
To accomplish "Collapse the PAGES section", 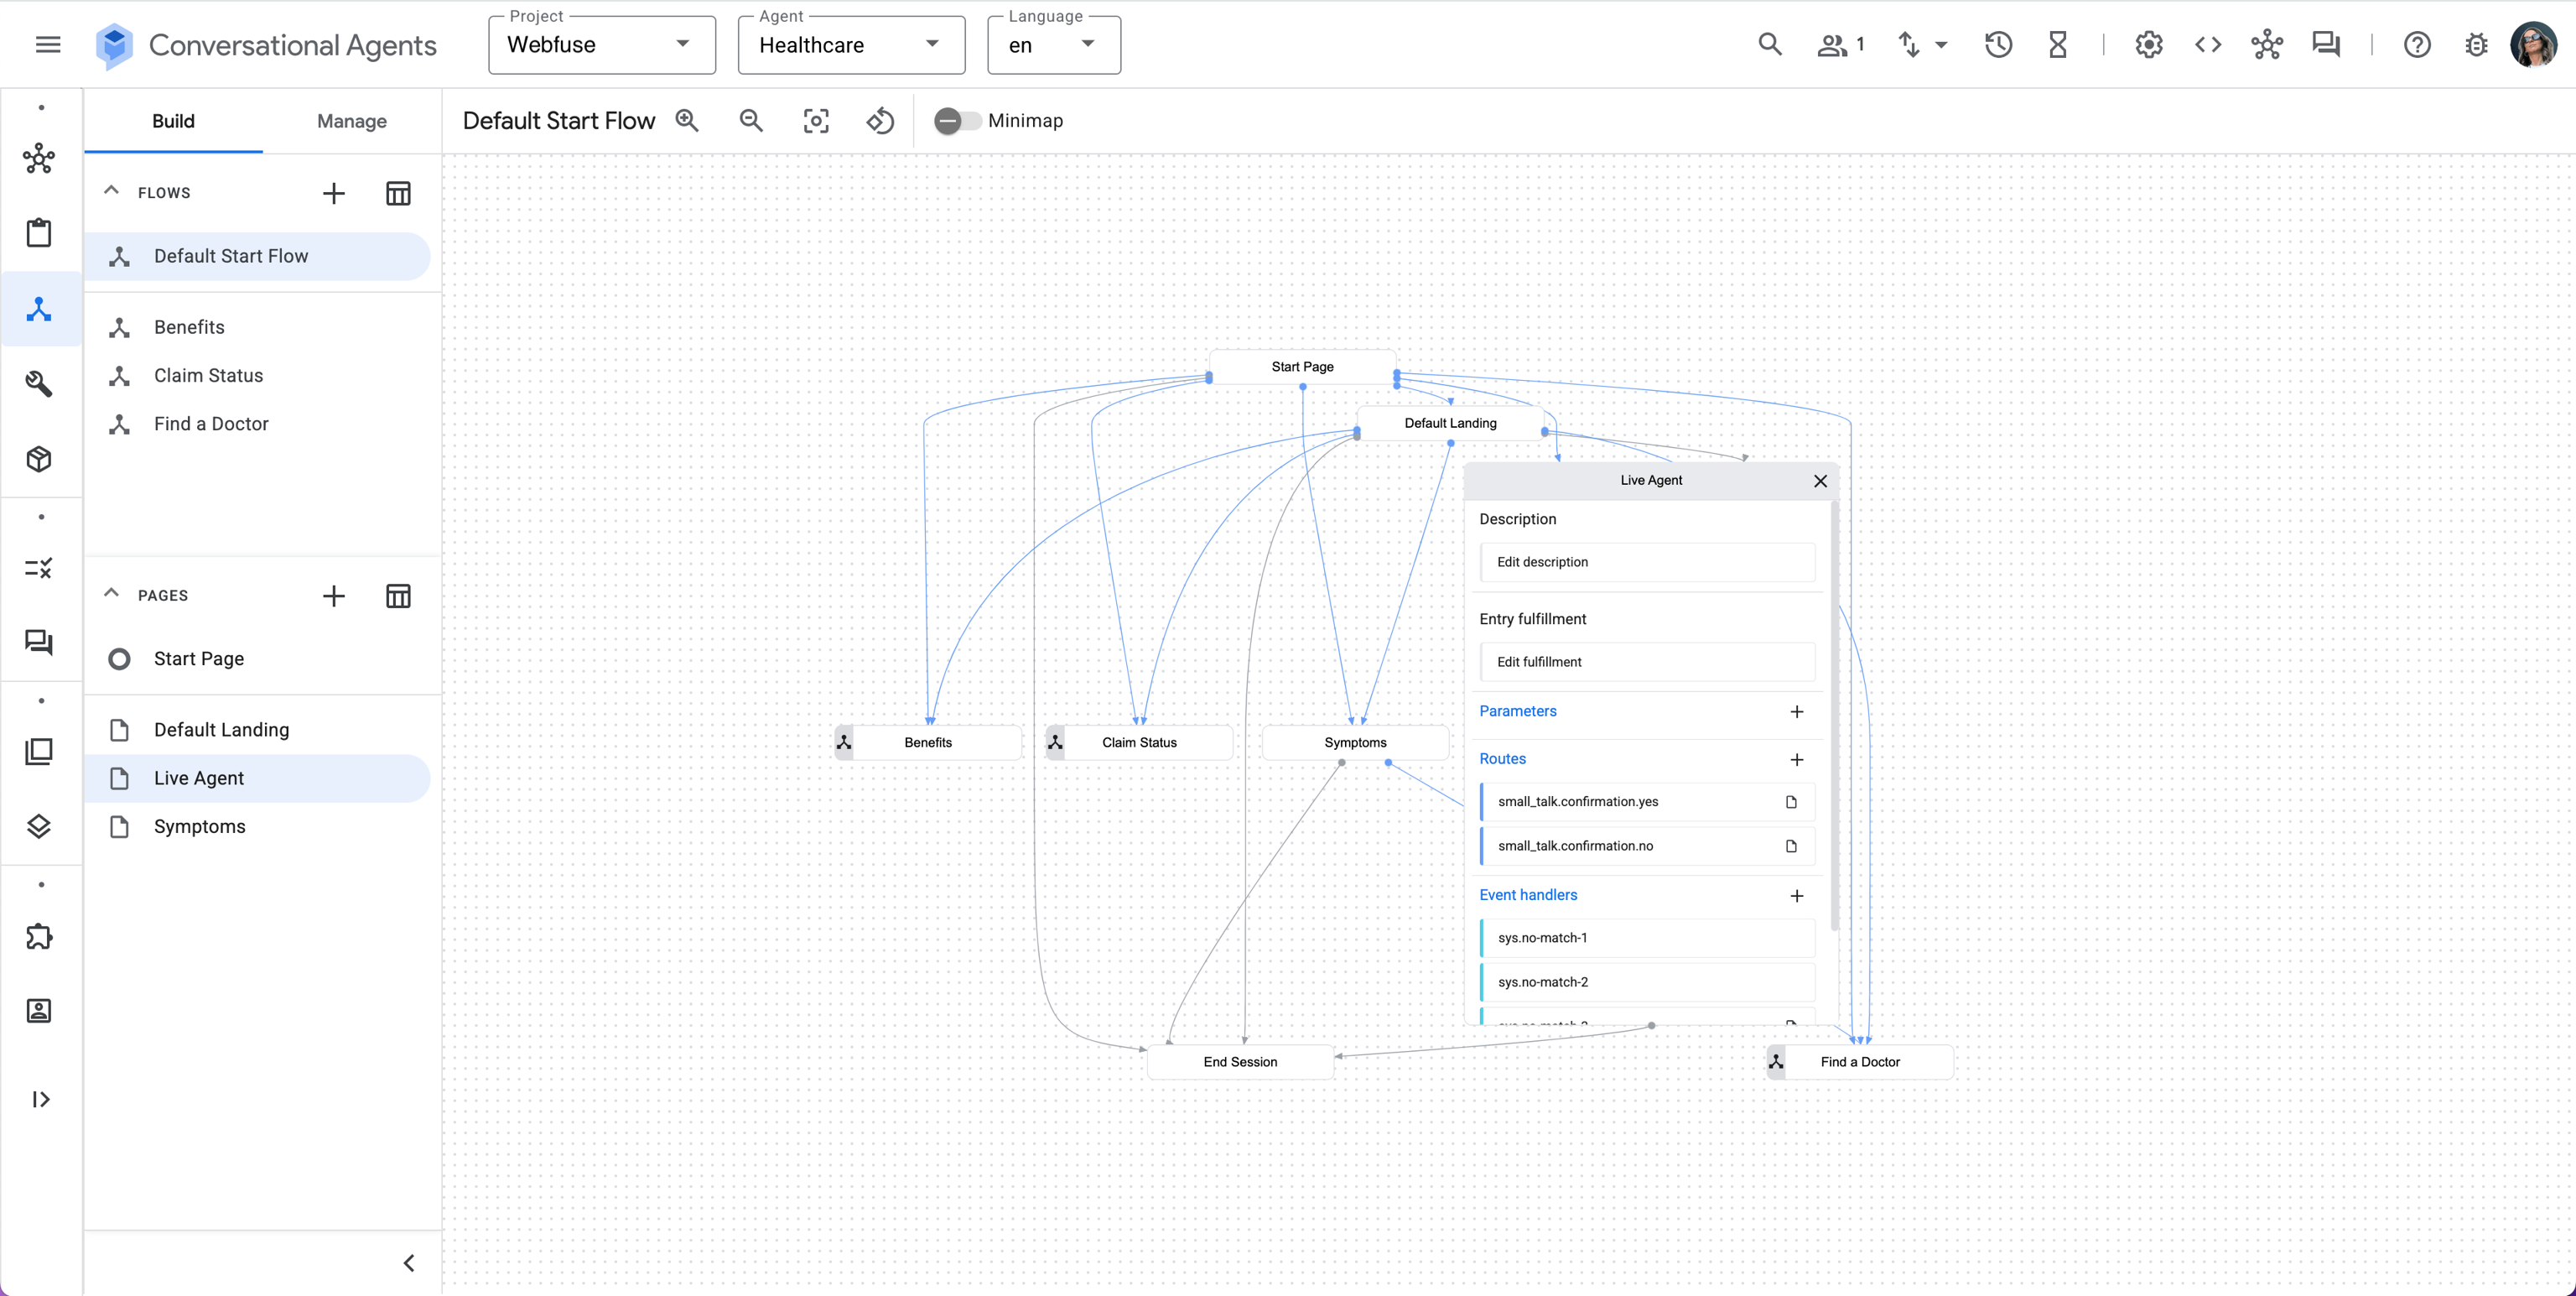I will click(111, 593).
